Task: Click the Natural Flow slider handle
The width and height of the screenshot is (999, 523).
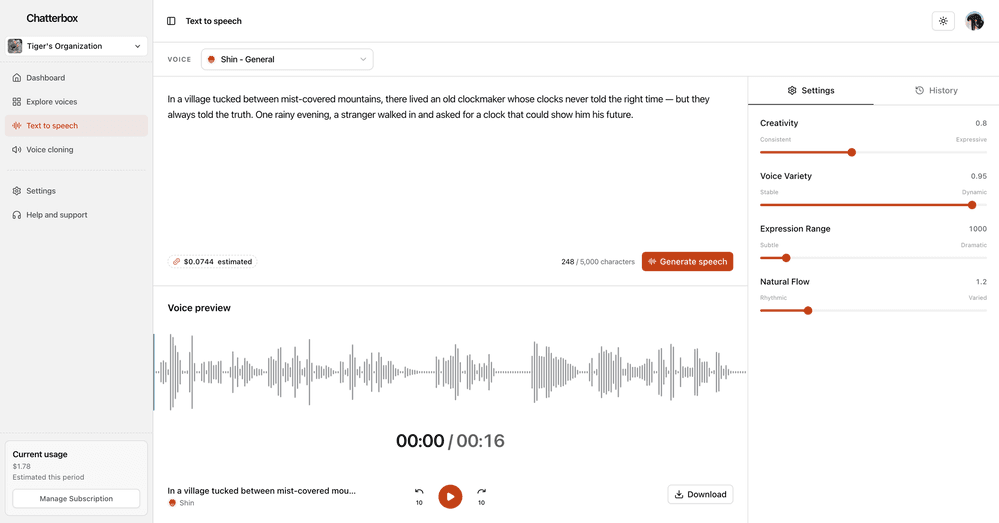Action: tap(808, 311)
